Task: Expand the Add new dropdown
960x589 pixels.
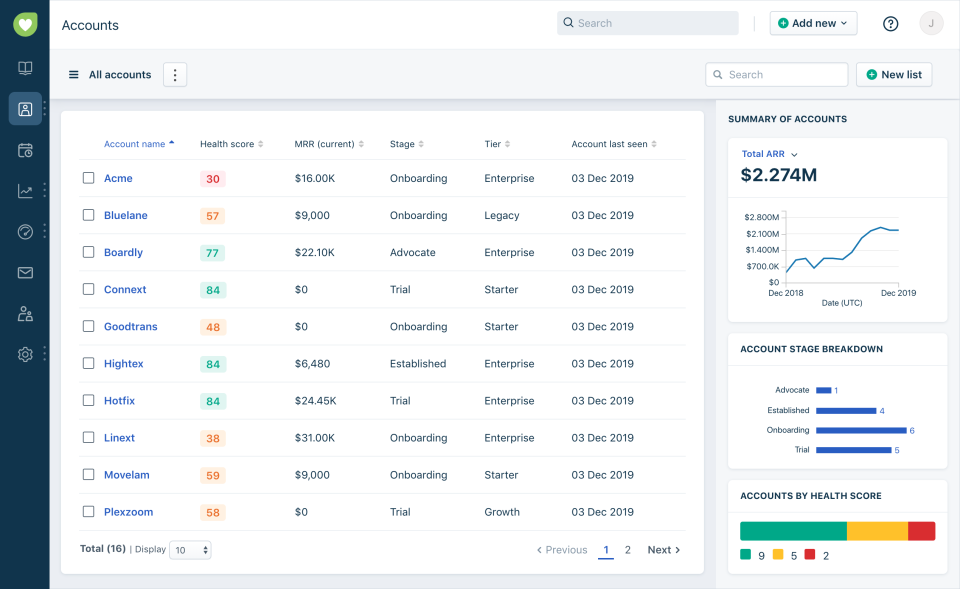Action: [x=813, y=23]
